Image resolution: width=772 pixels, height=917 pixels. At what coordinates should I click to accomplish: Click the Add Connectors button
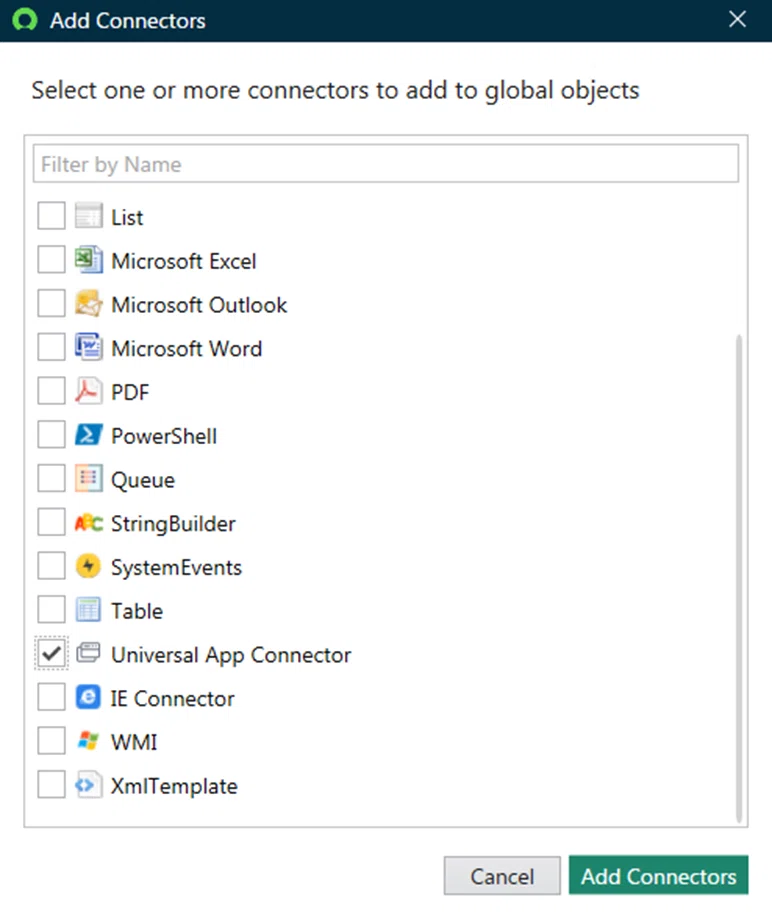pos(659,875)
